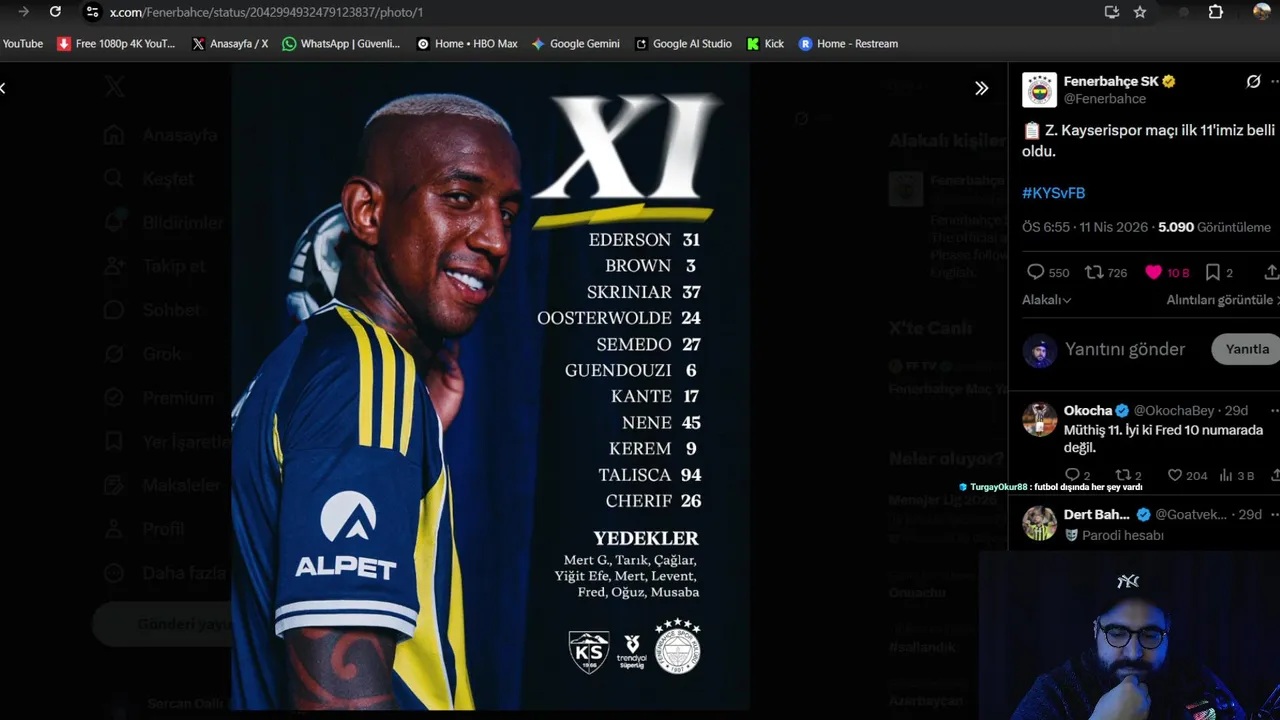
Task: Bookmark this page with the star icon
Action: (1140, 12)
